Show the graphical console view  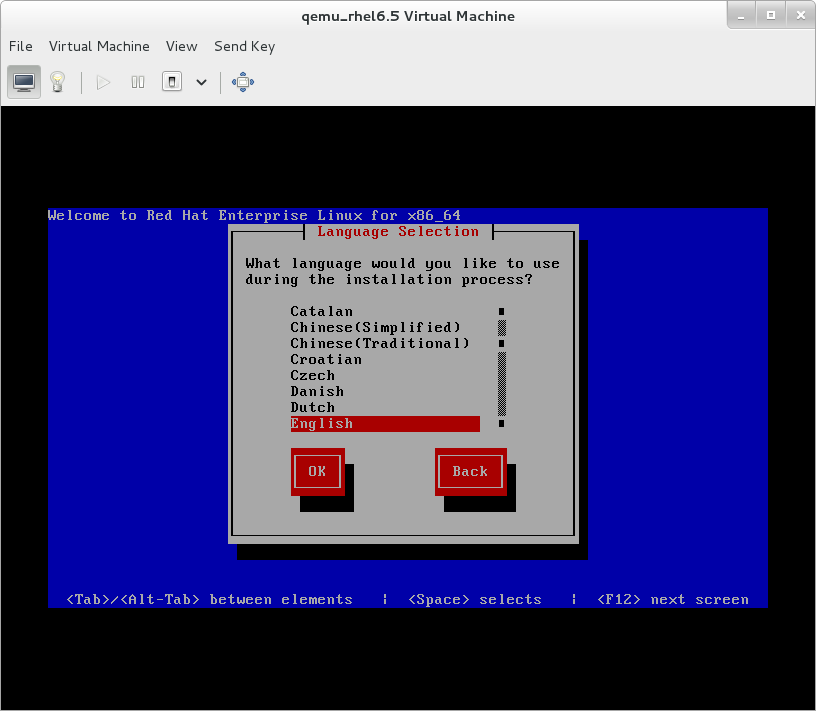24,82
